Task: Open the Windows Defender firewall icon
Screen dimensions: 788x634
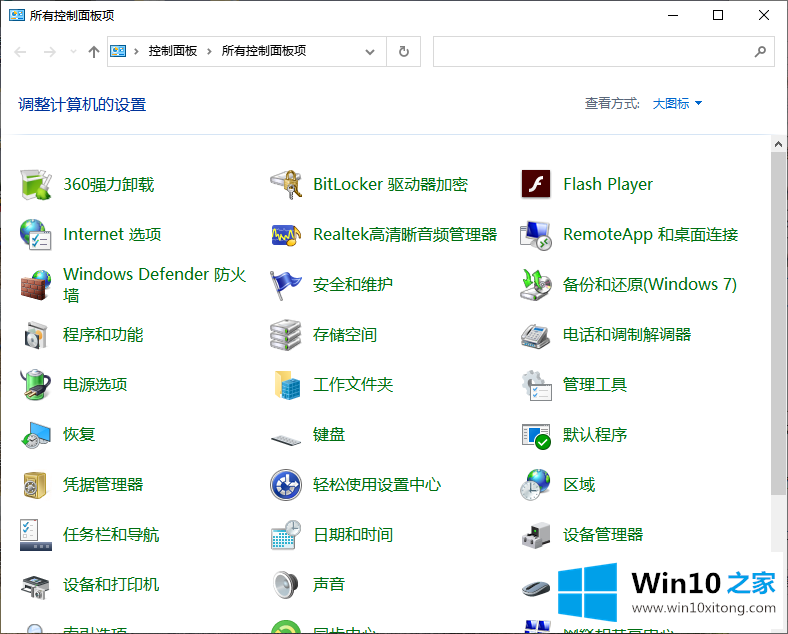Action: [36, 285]
